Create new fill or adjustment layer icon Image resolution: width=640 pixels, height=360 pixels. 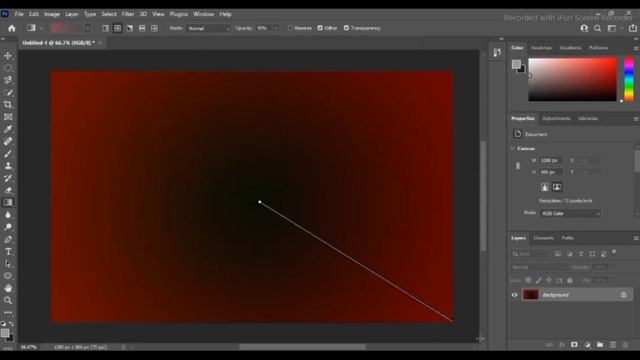tap(587, 345)
